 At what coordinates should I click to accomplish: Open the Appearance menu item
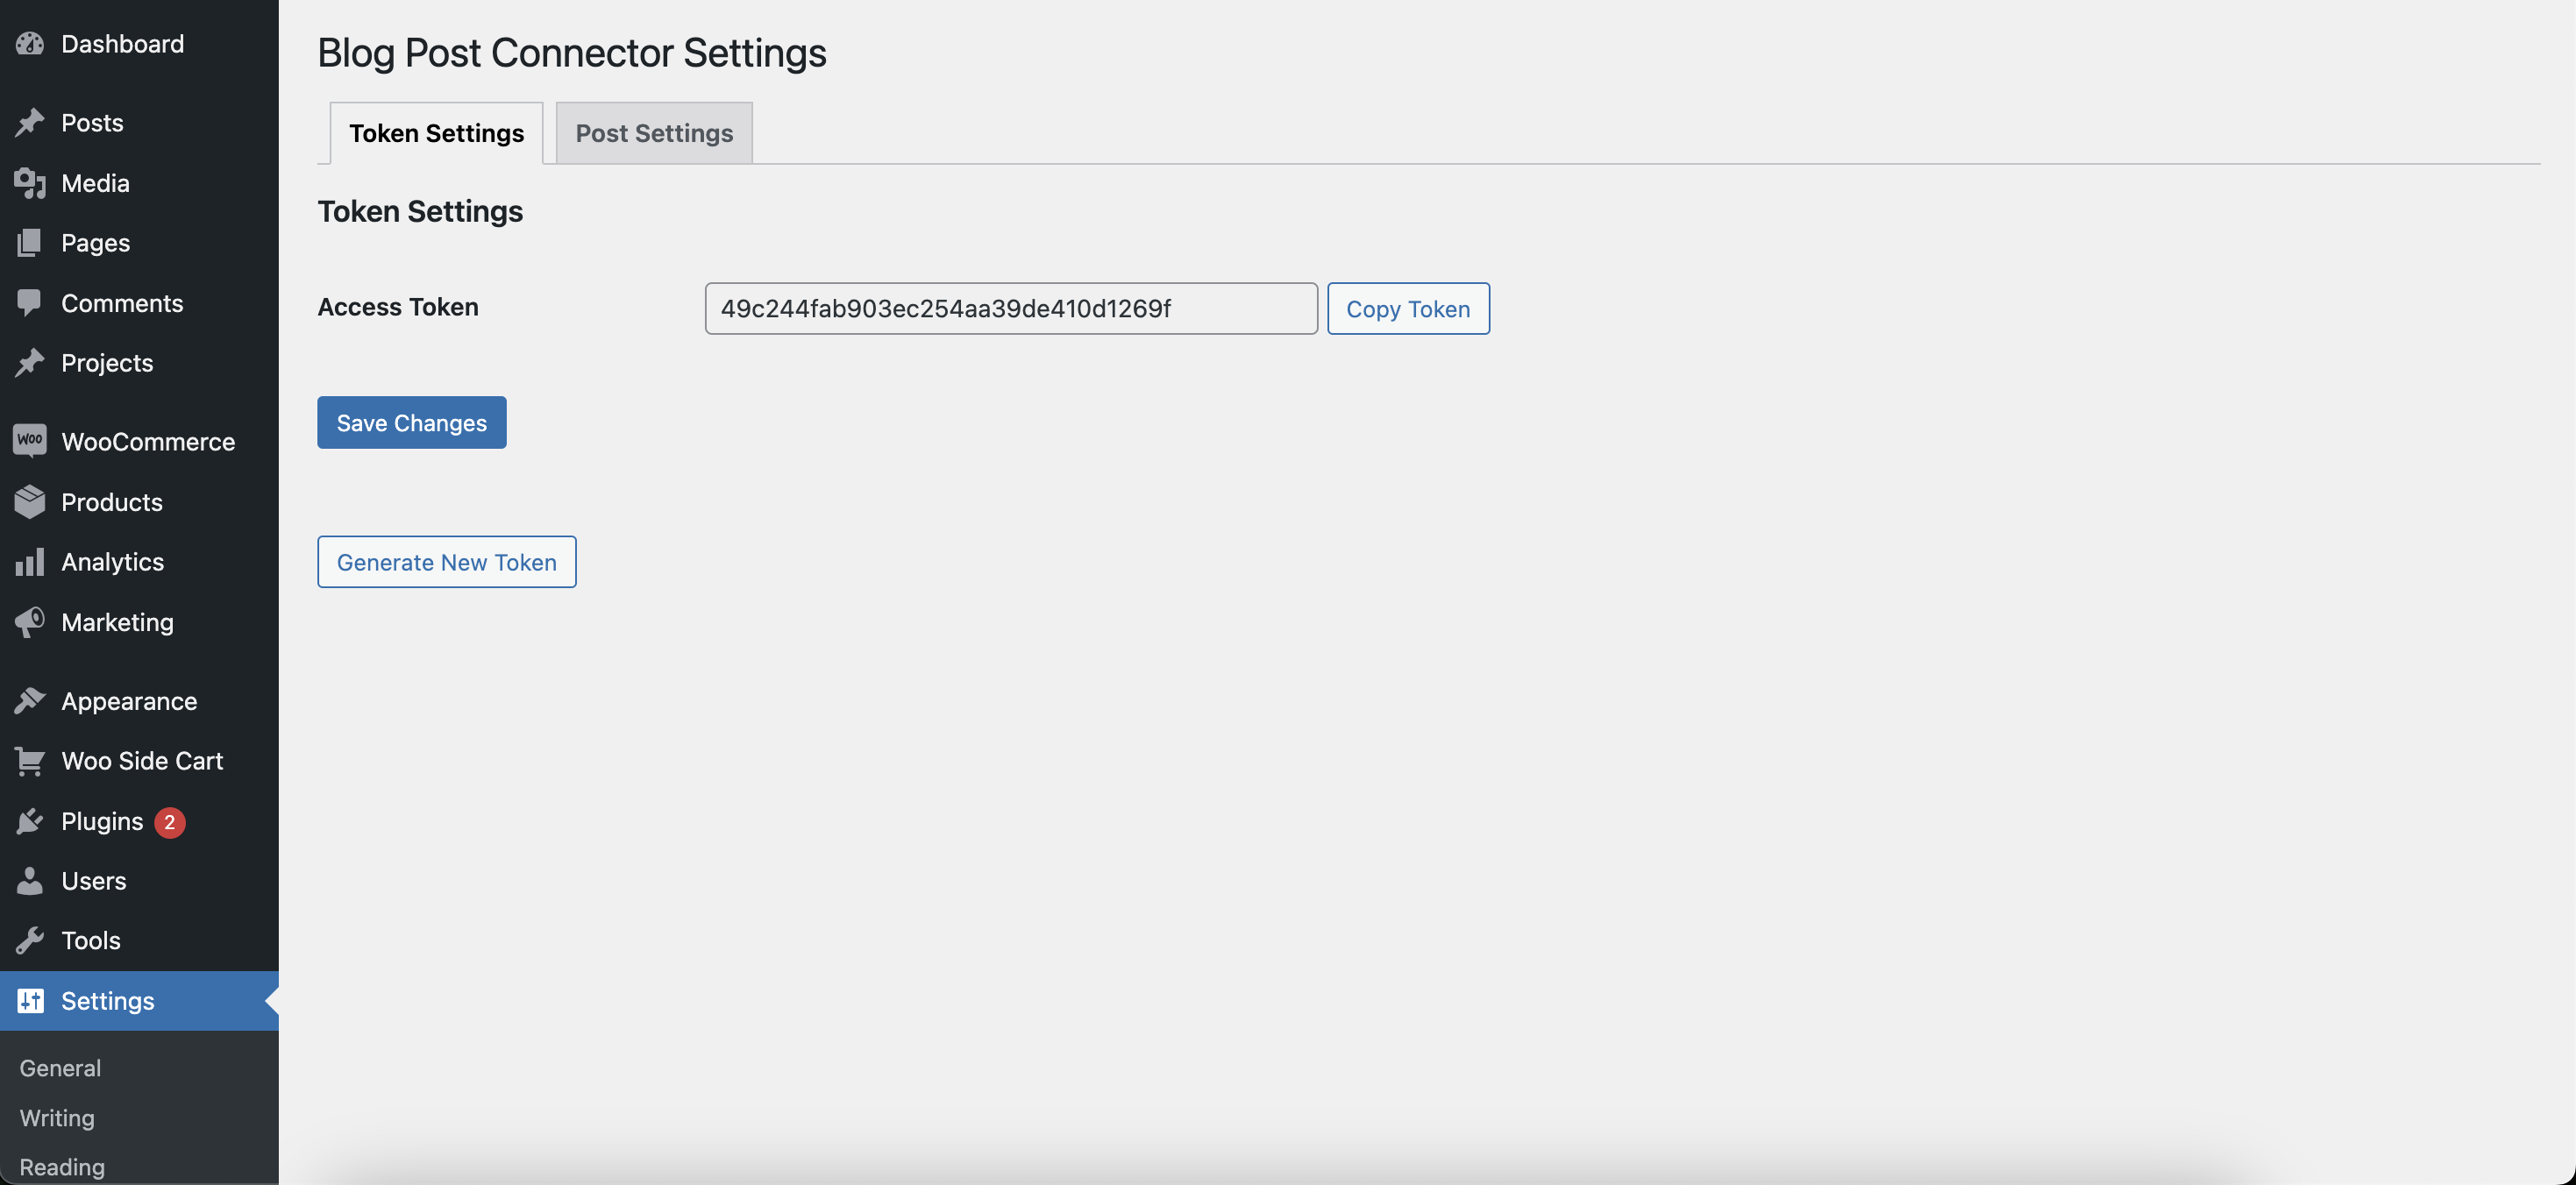pos(139,700)
